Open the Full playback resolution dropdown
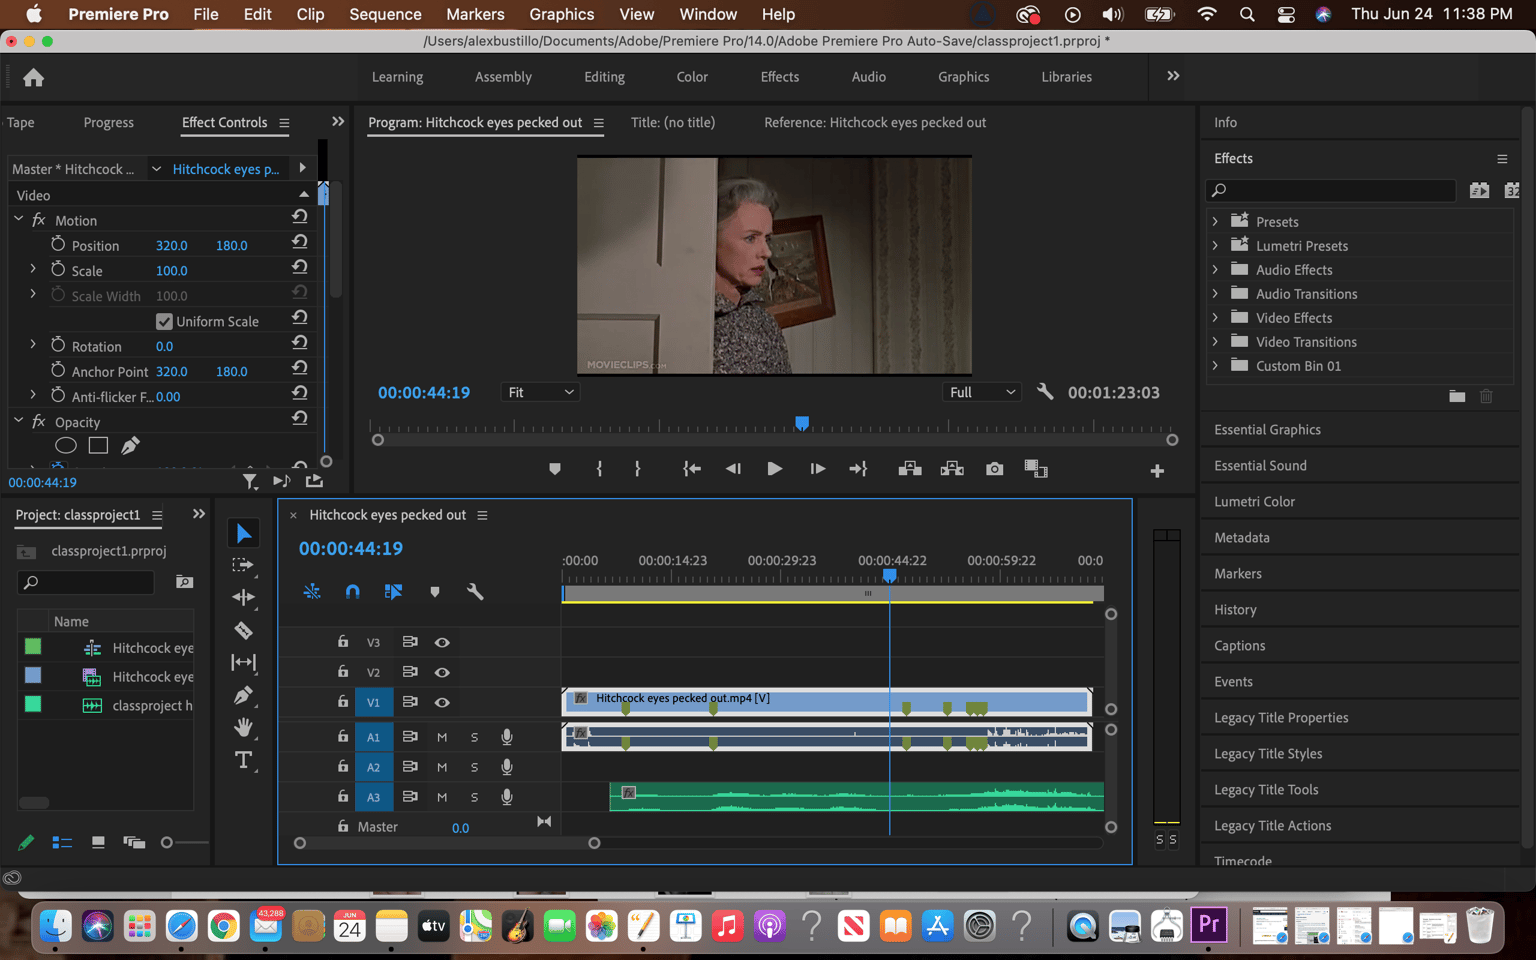The width and height of the screenshot is (1536, 960). click(981, 392)
